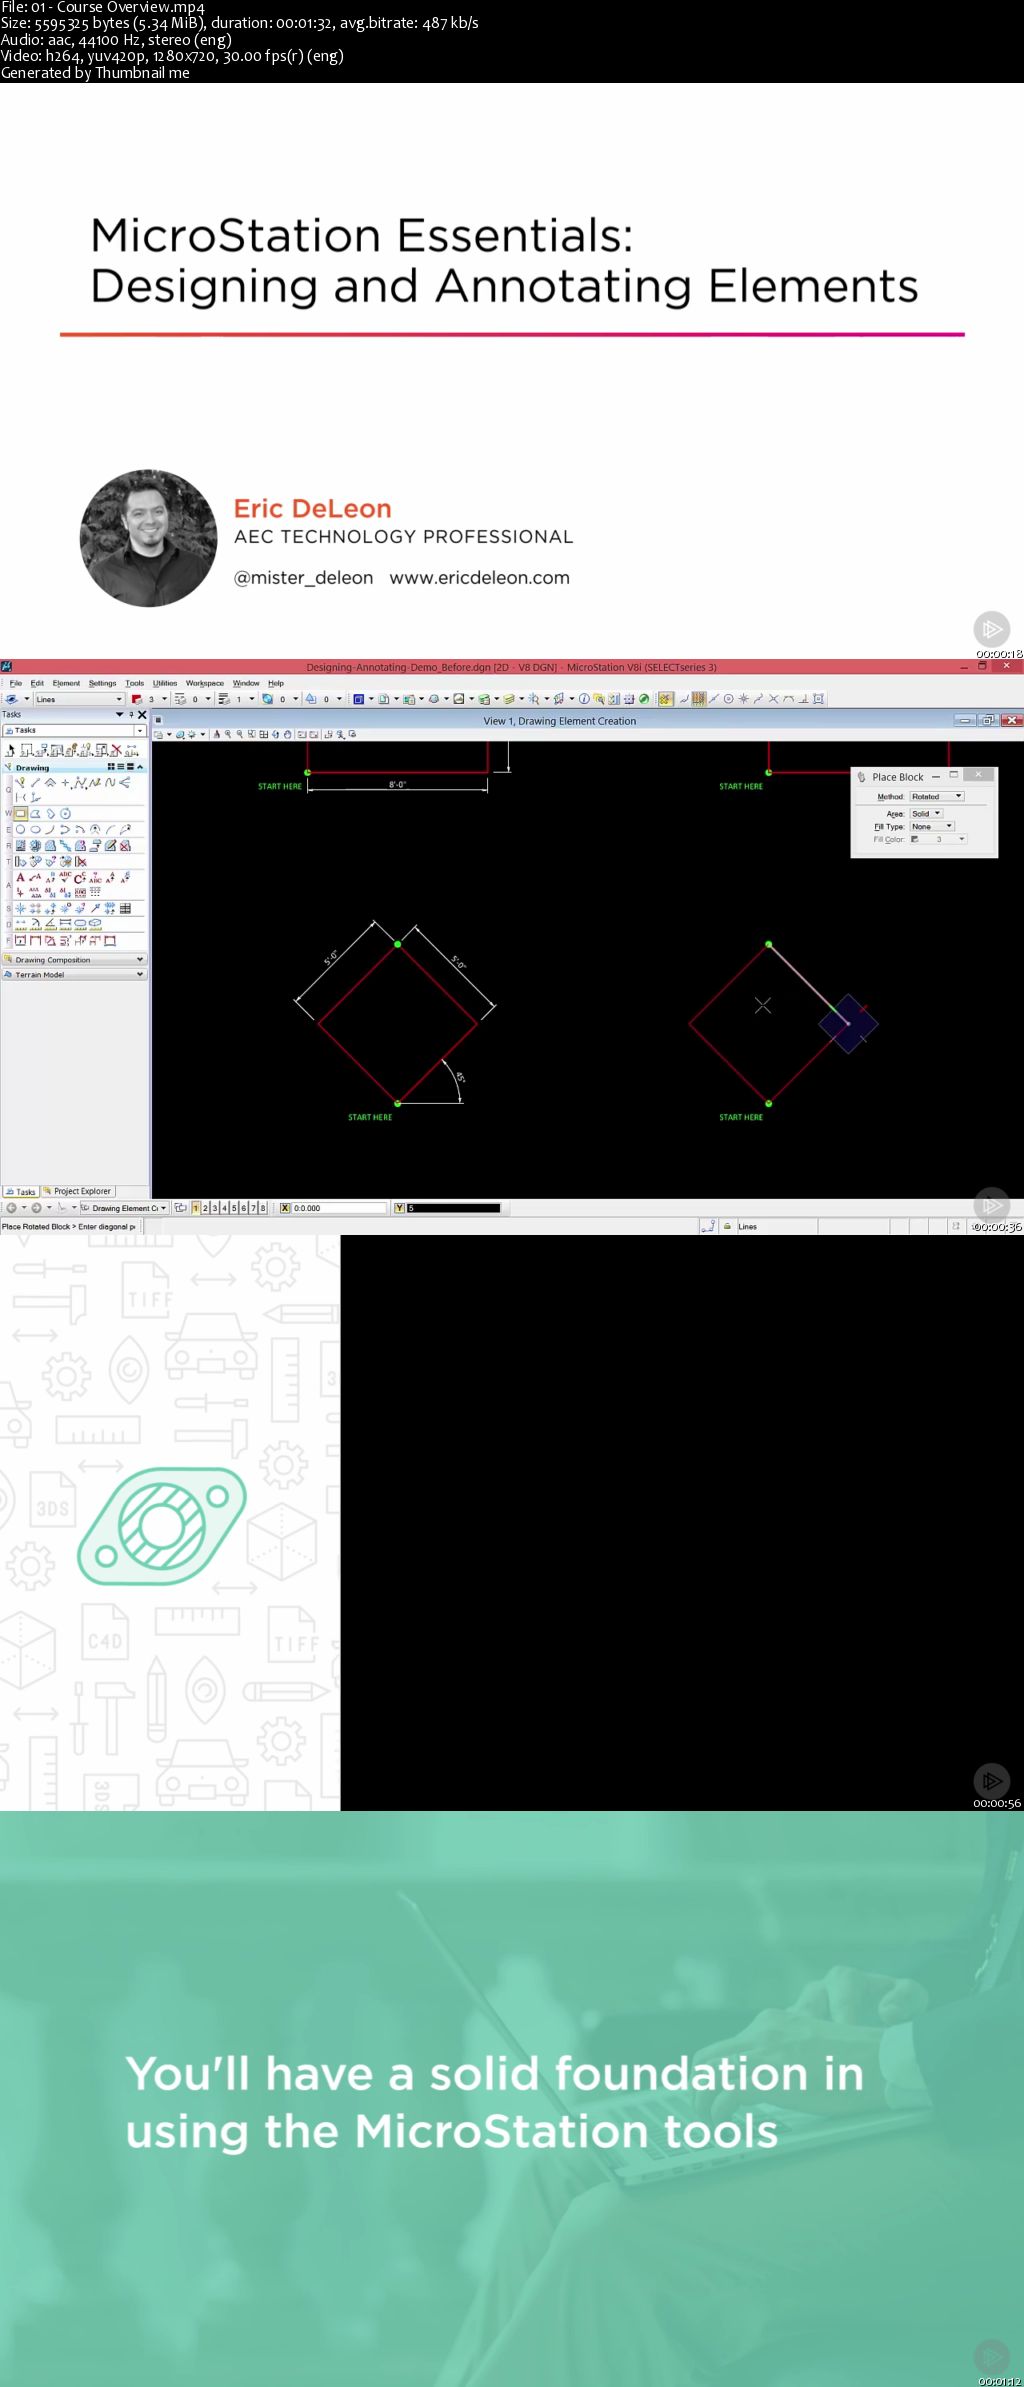Click the Zoom In magnifier icon

[228, 734]
